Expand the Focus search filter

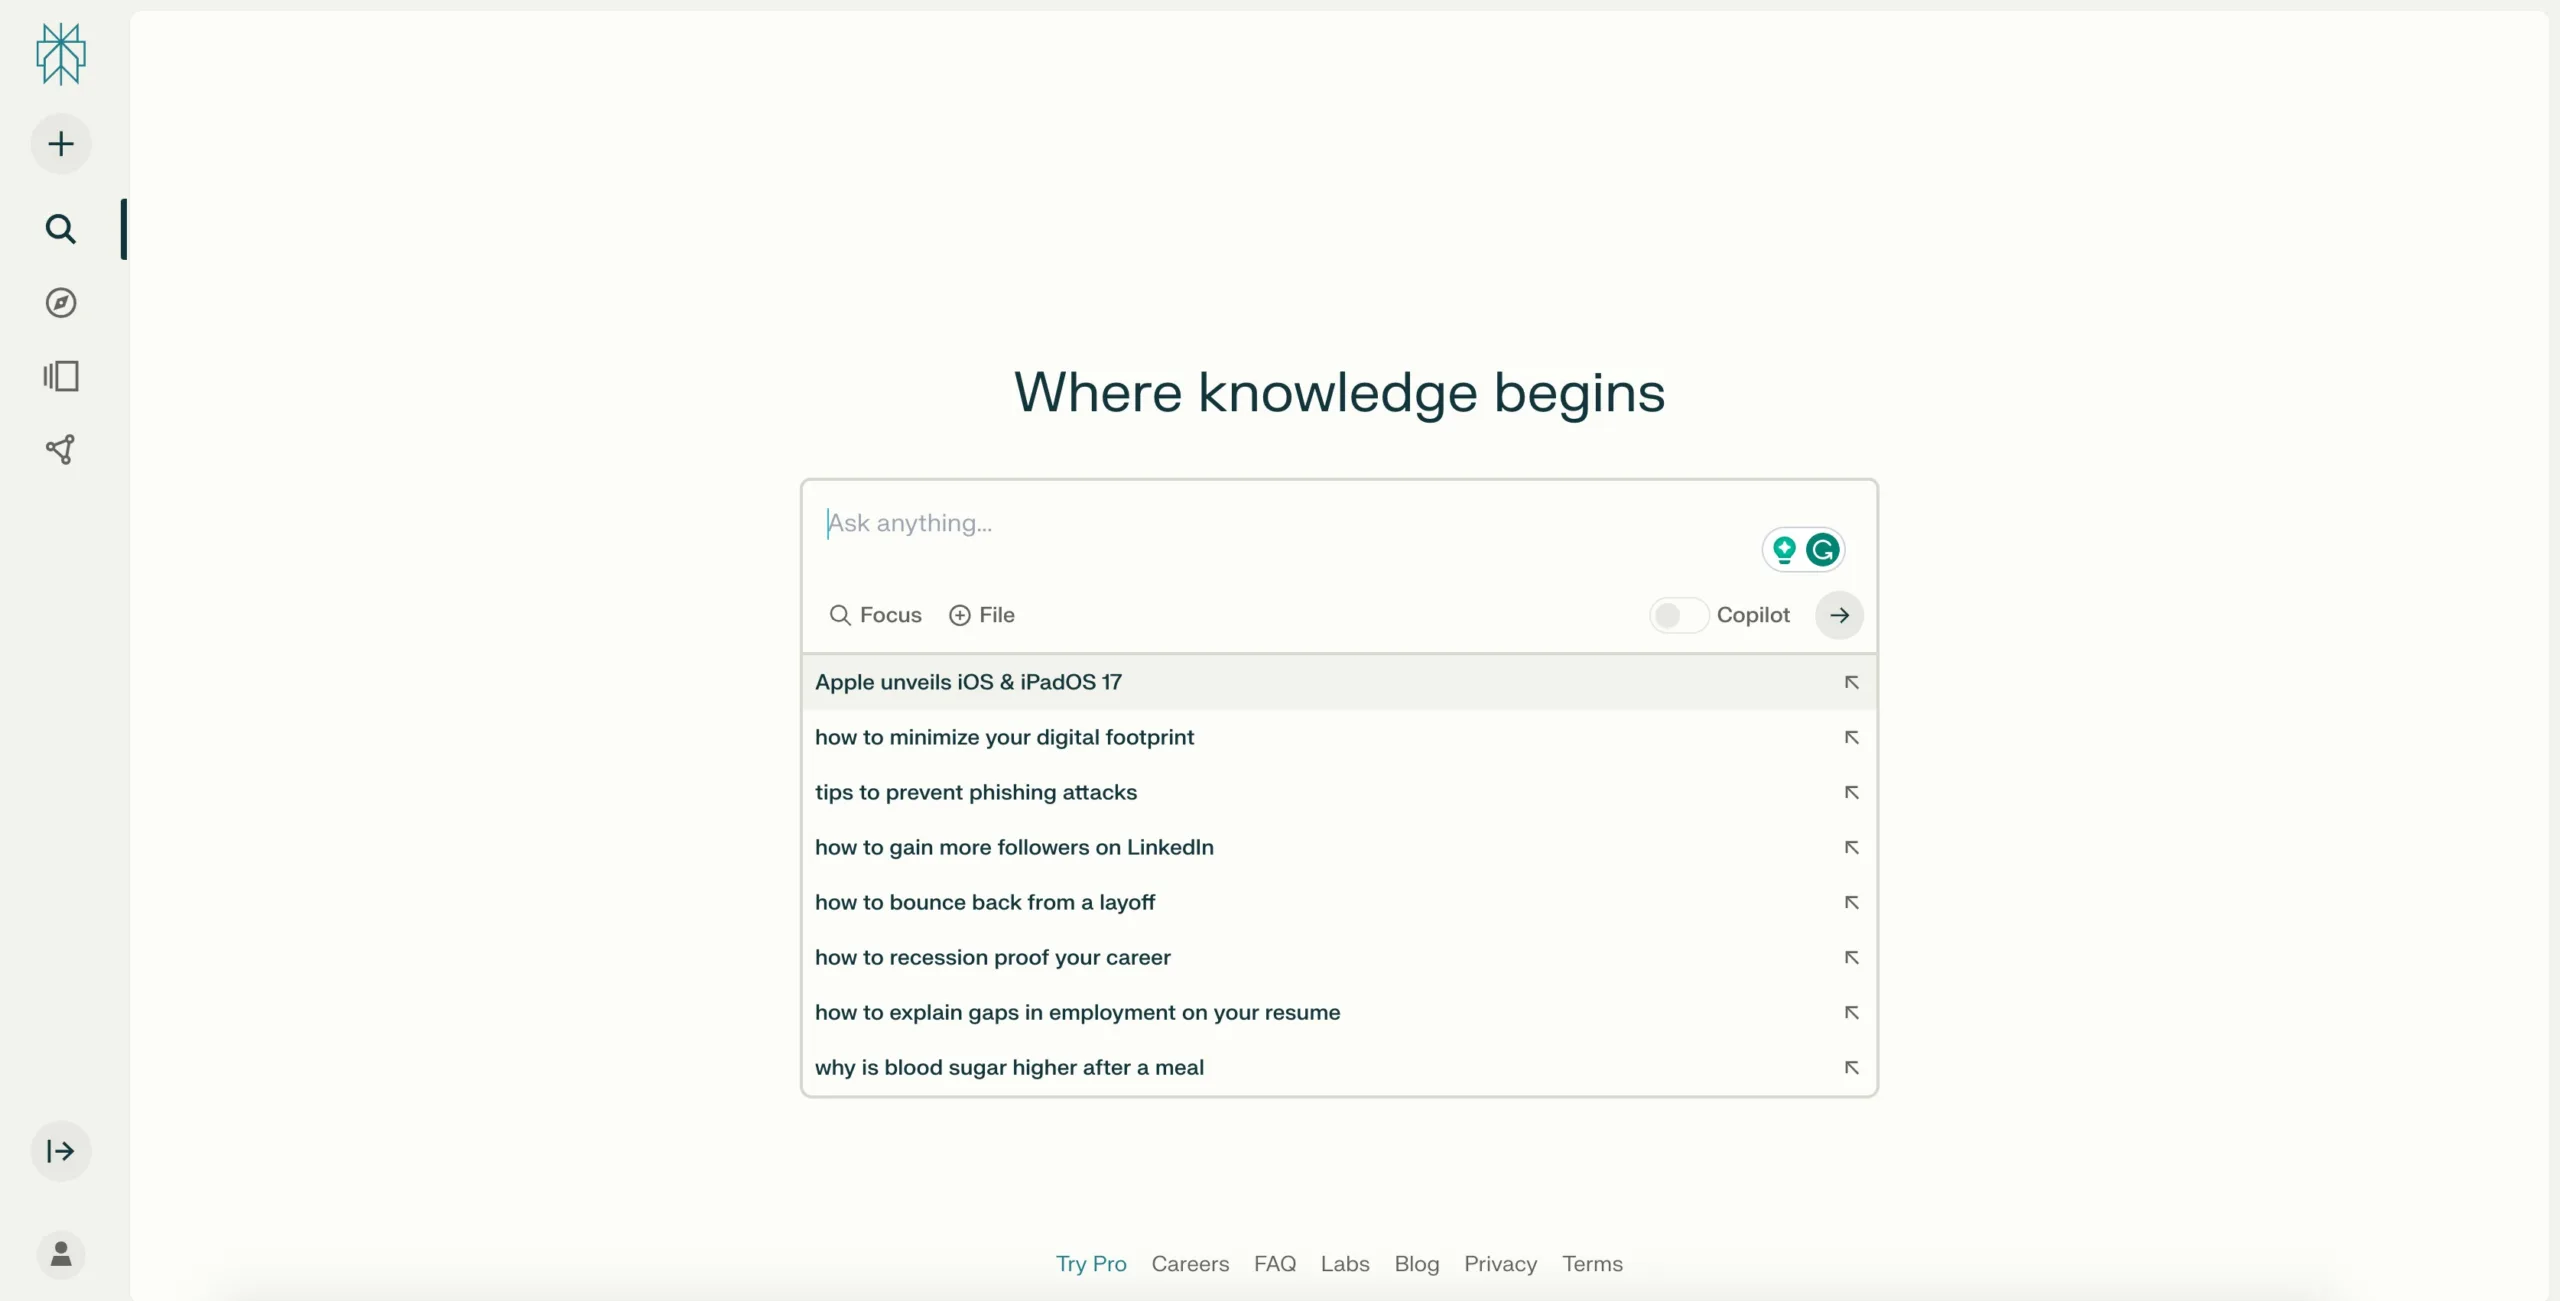(874, 614)
